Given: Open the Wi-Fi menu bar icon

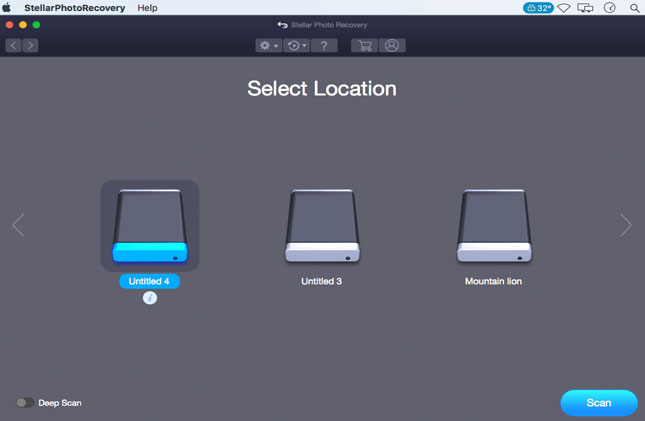Looking at the screenshot, I should tap(564, 8).
